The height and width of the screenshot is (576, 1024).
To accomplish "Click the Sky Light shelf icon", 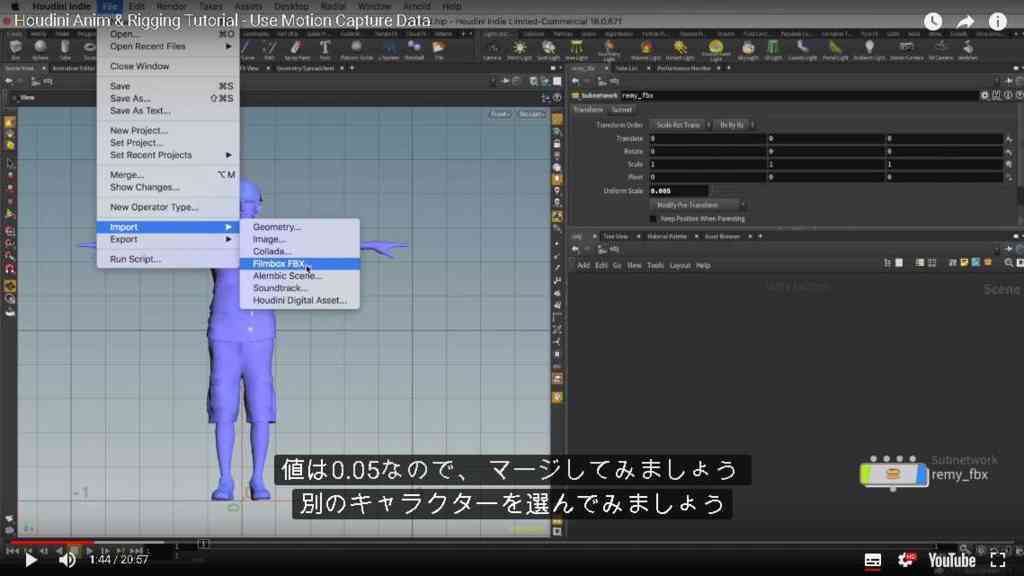I will click(748, 49).
